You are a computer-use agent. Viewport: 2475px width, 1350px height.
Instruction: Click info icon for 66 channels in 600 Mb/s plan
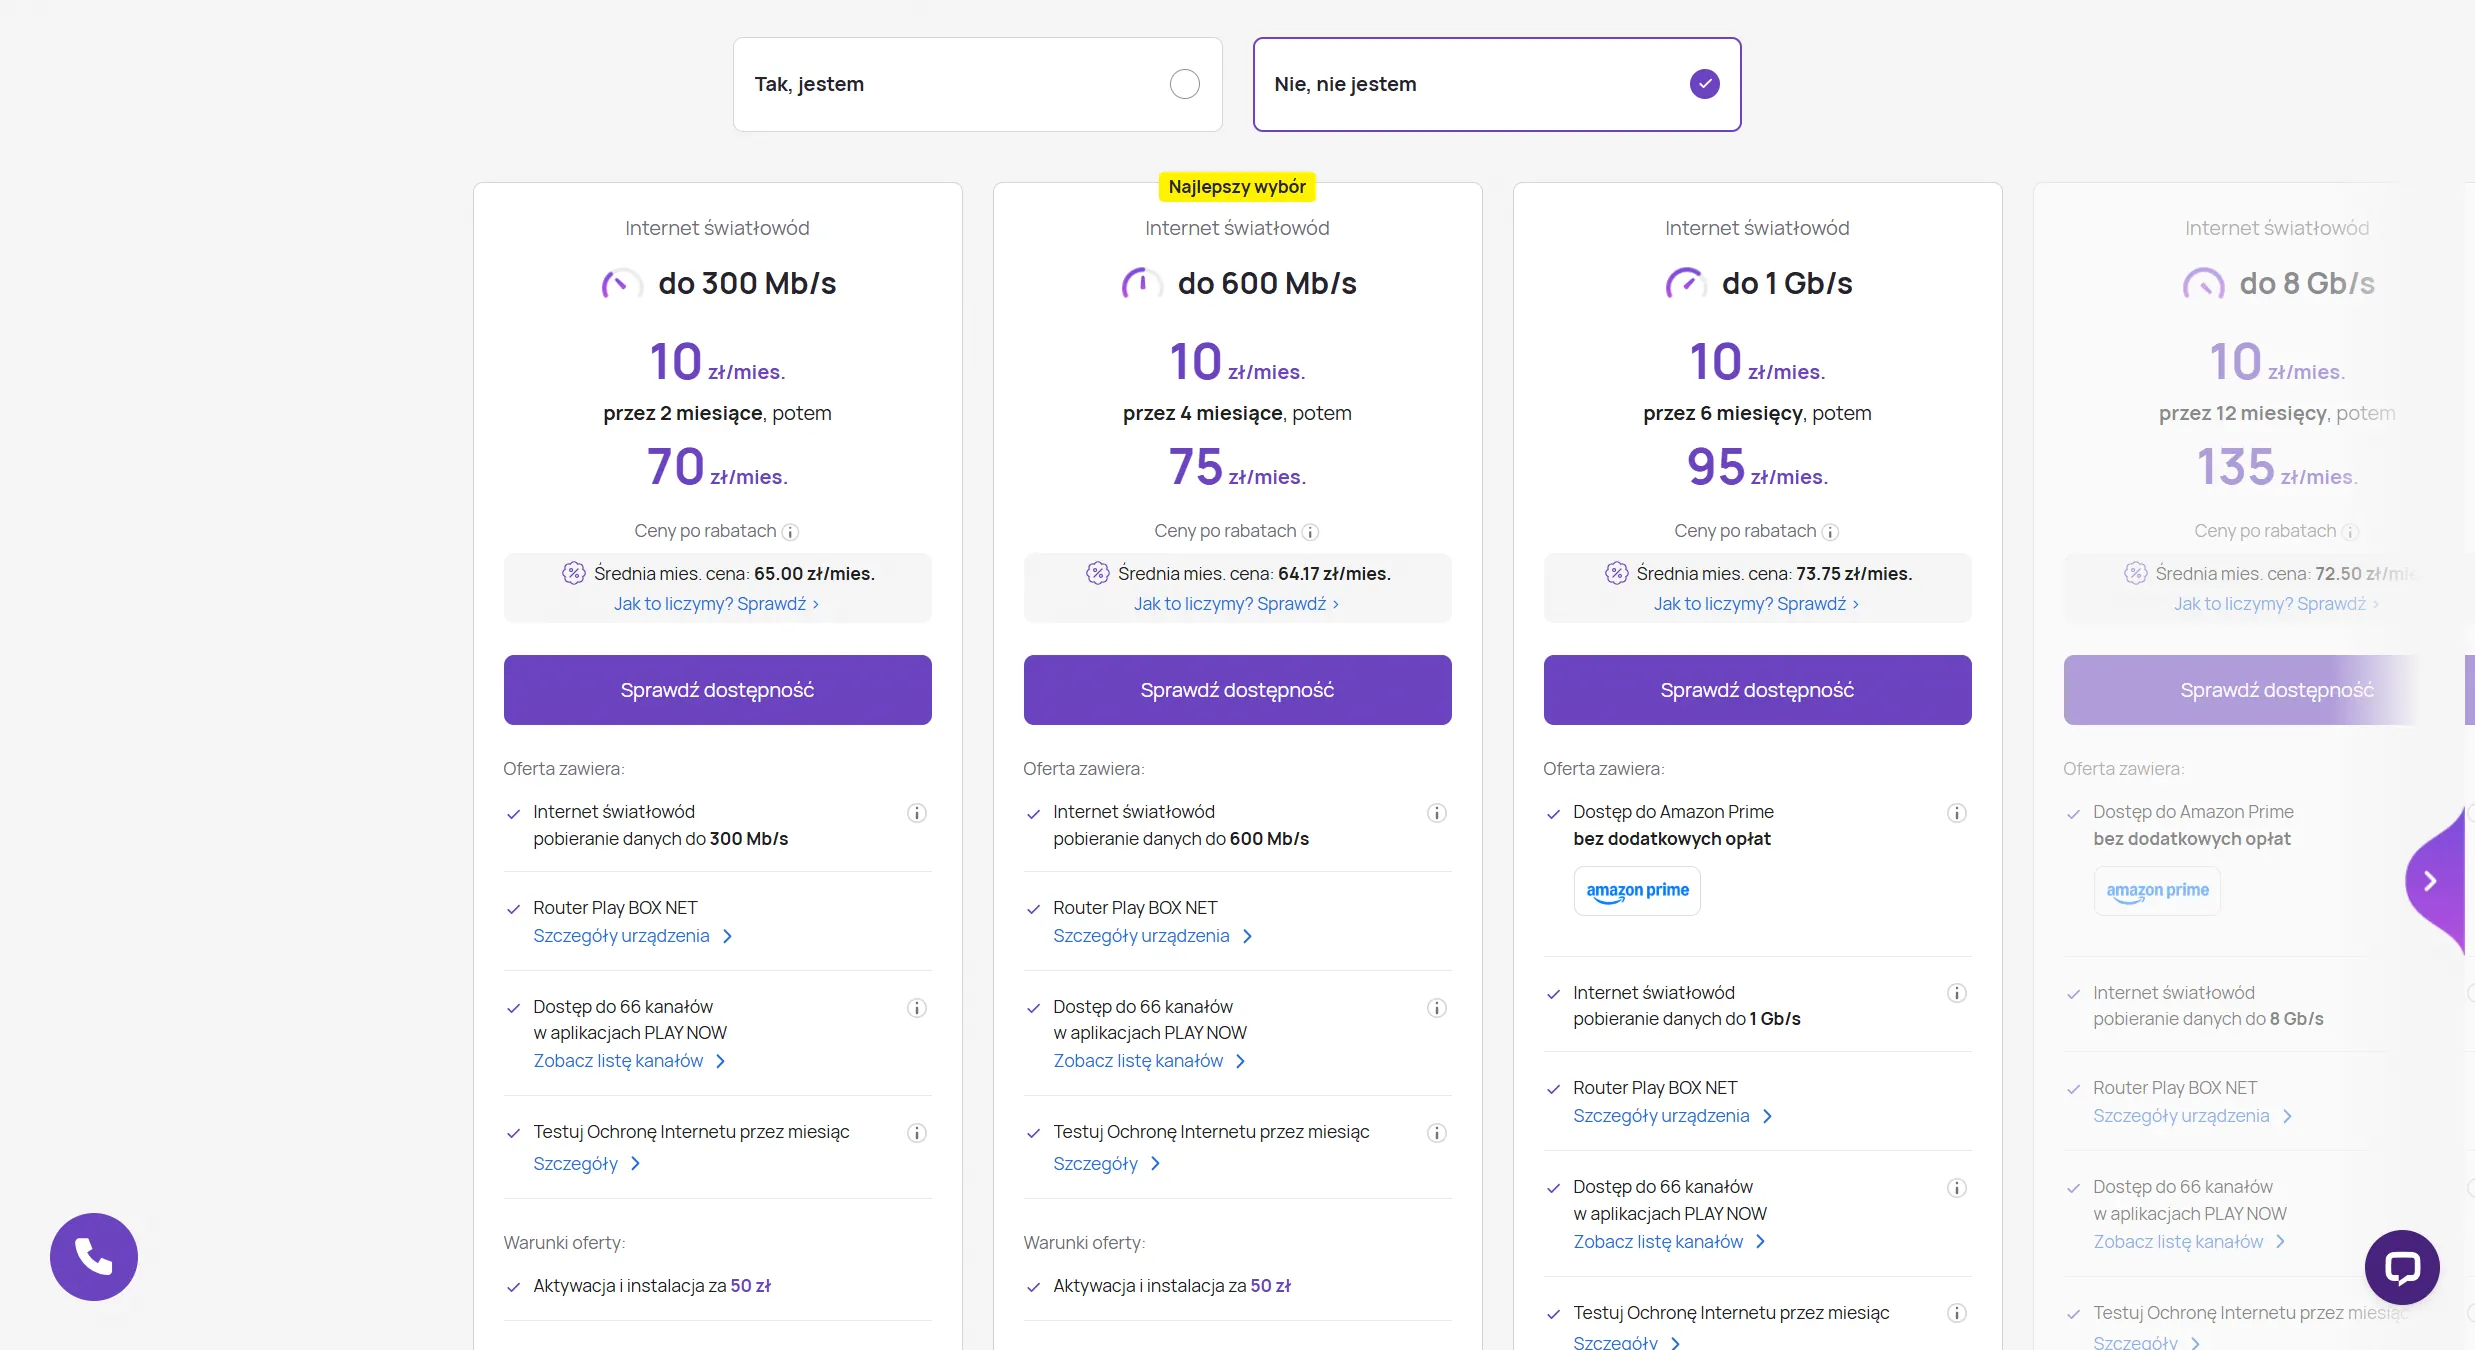coord(1436,1008)
